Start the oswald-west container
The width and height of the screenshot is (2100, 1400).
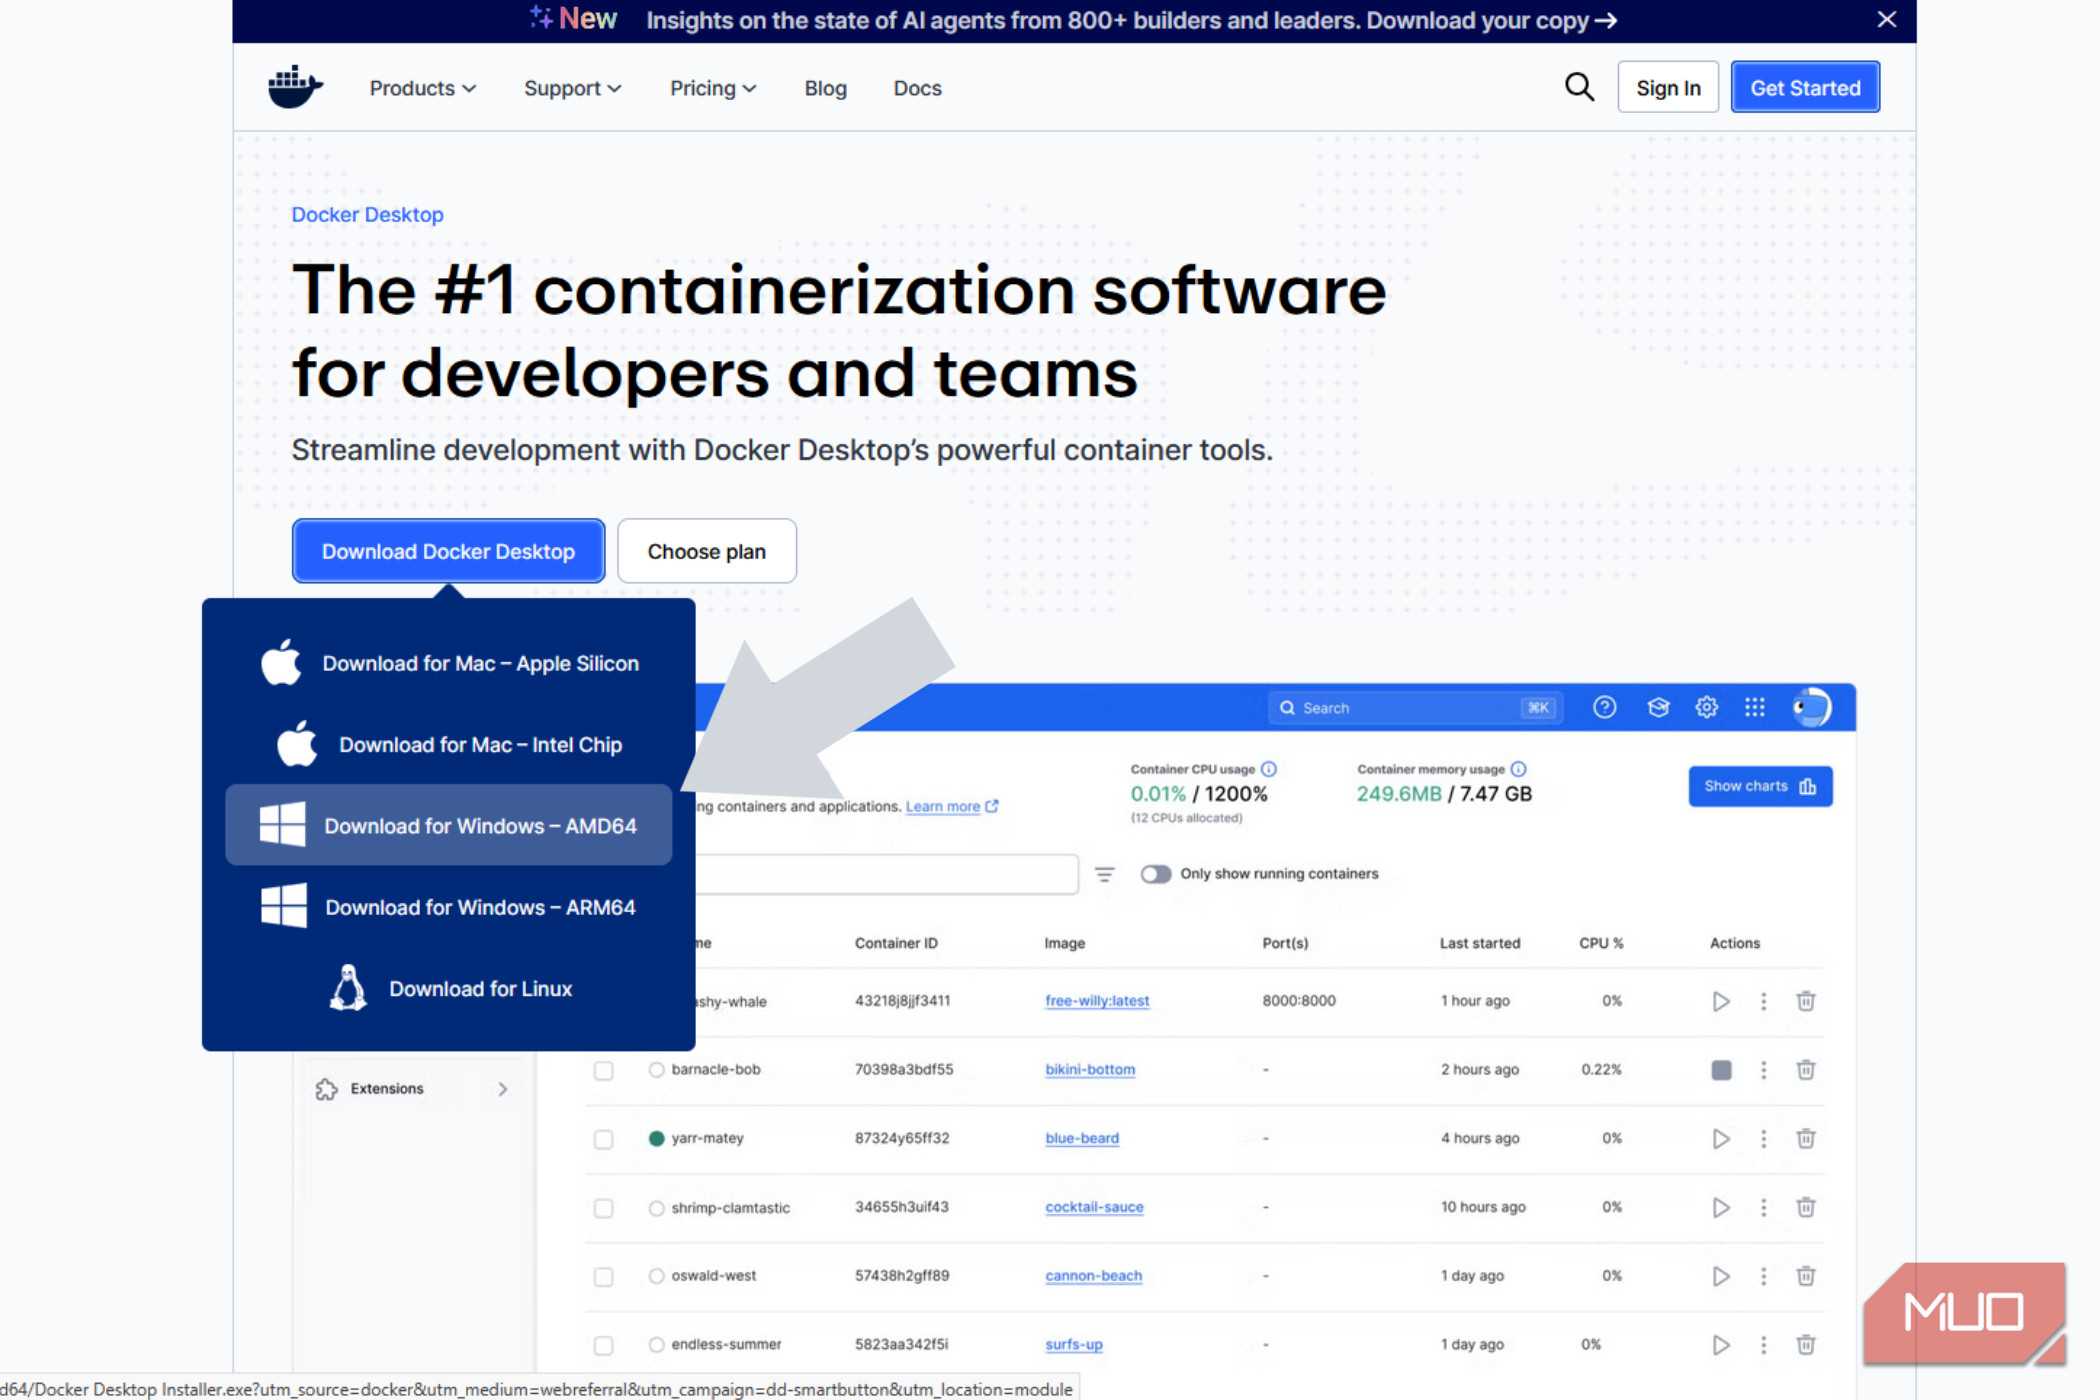point(1721,1276)
